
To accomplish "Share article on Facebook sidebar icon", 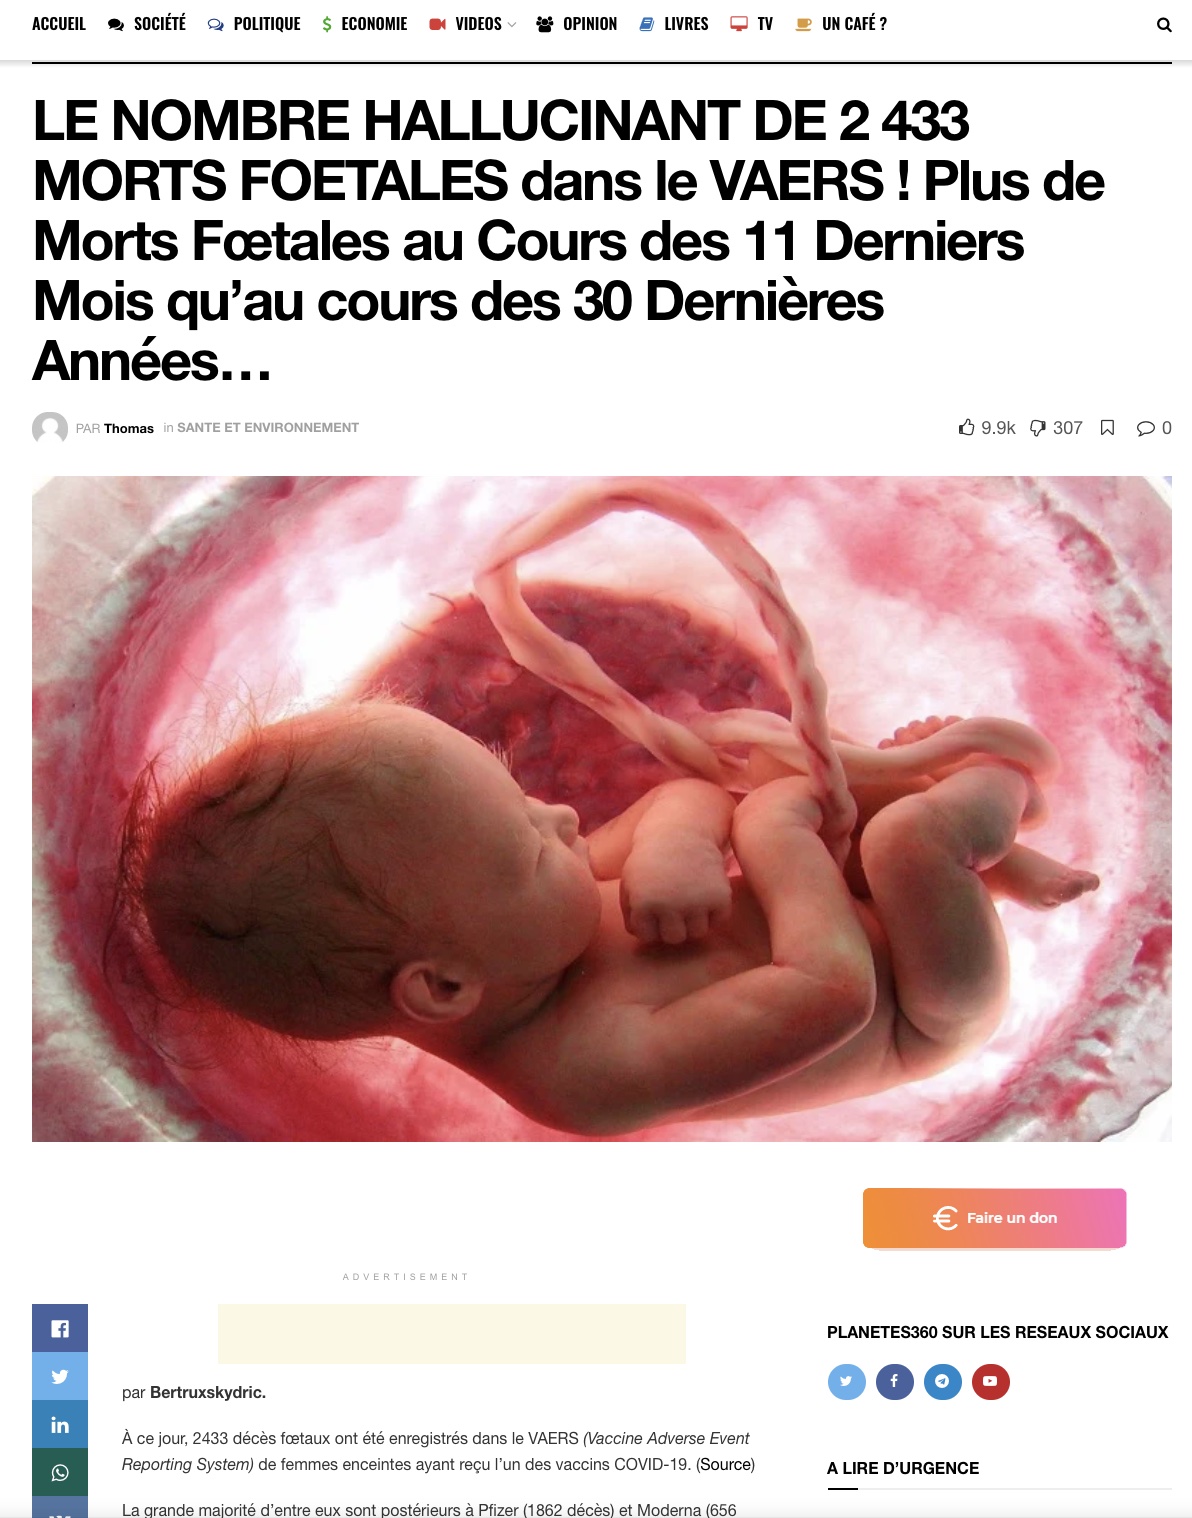I will [60, 1328].
